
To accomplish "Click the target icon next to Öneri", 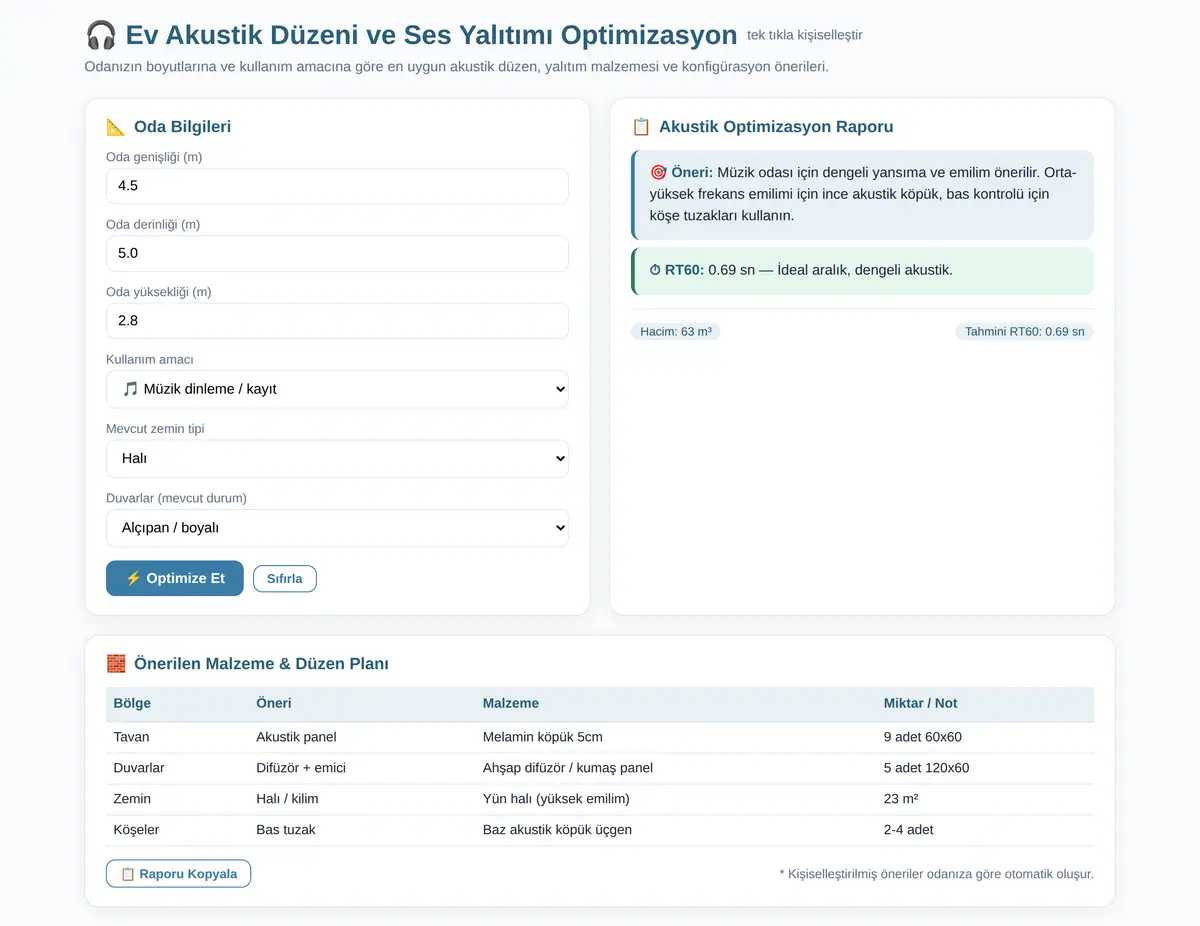I will 658,172.
